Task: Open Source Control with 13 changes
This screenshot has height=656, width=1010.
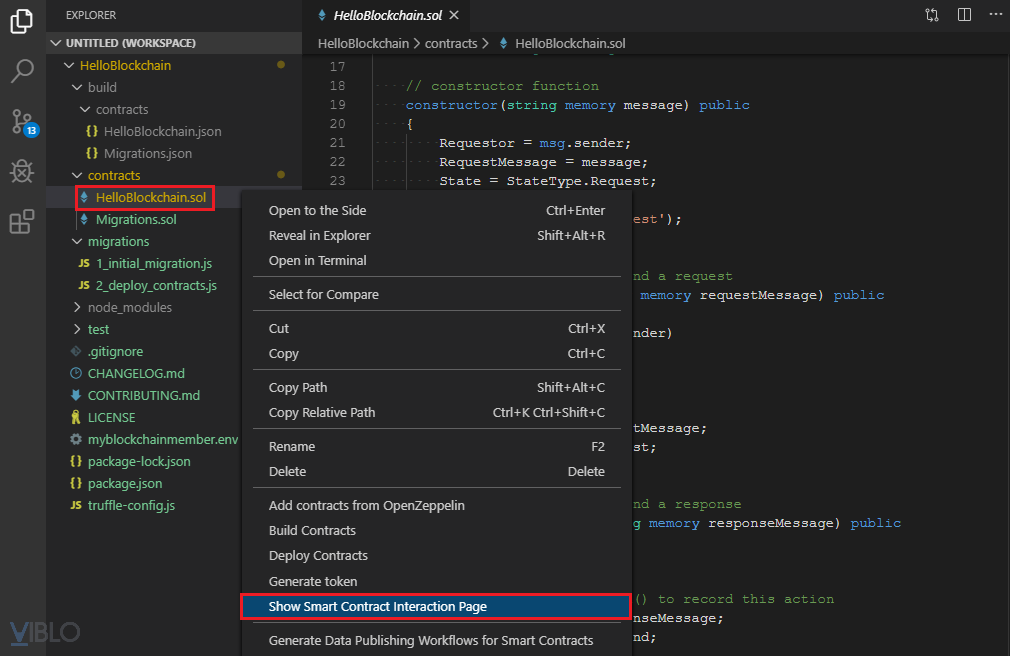Action: pyautogui.click(x=22, y=122)
